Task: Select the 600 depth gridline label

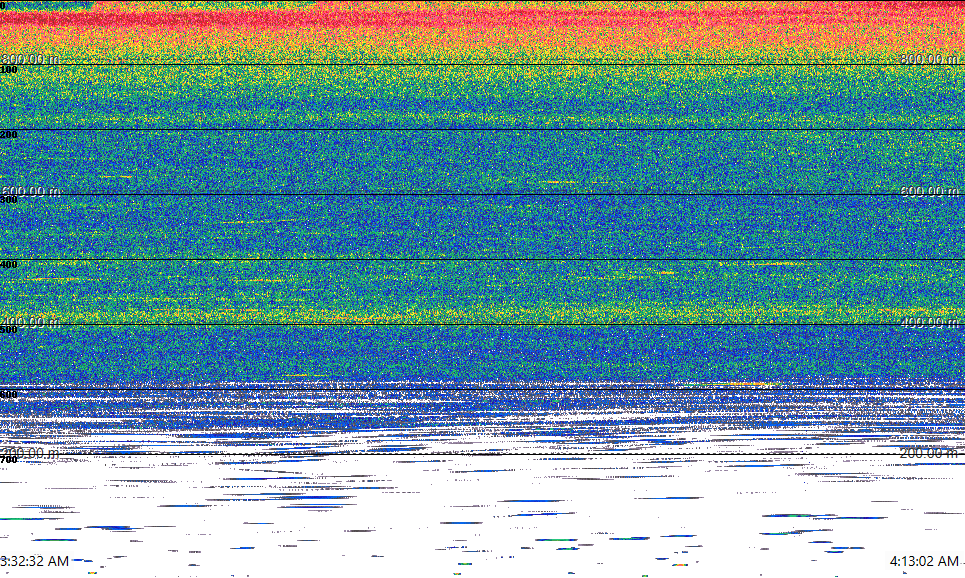Action: [x=9, y=395]
